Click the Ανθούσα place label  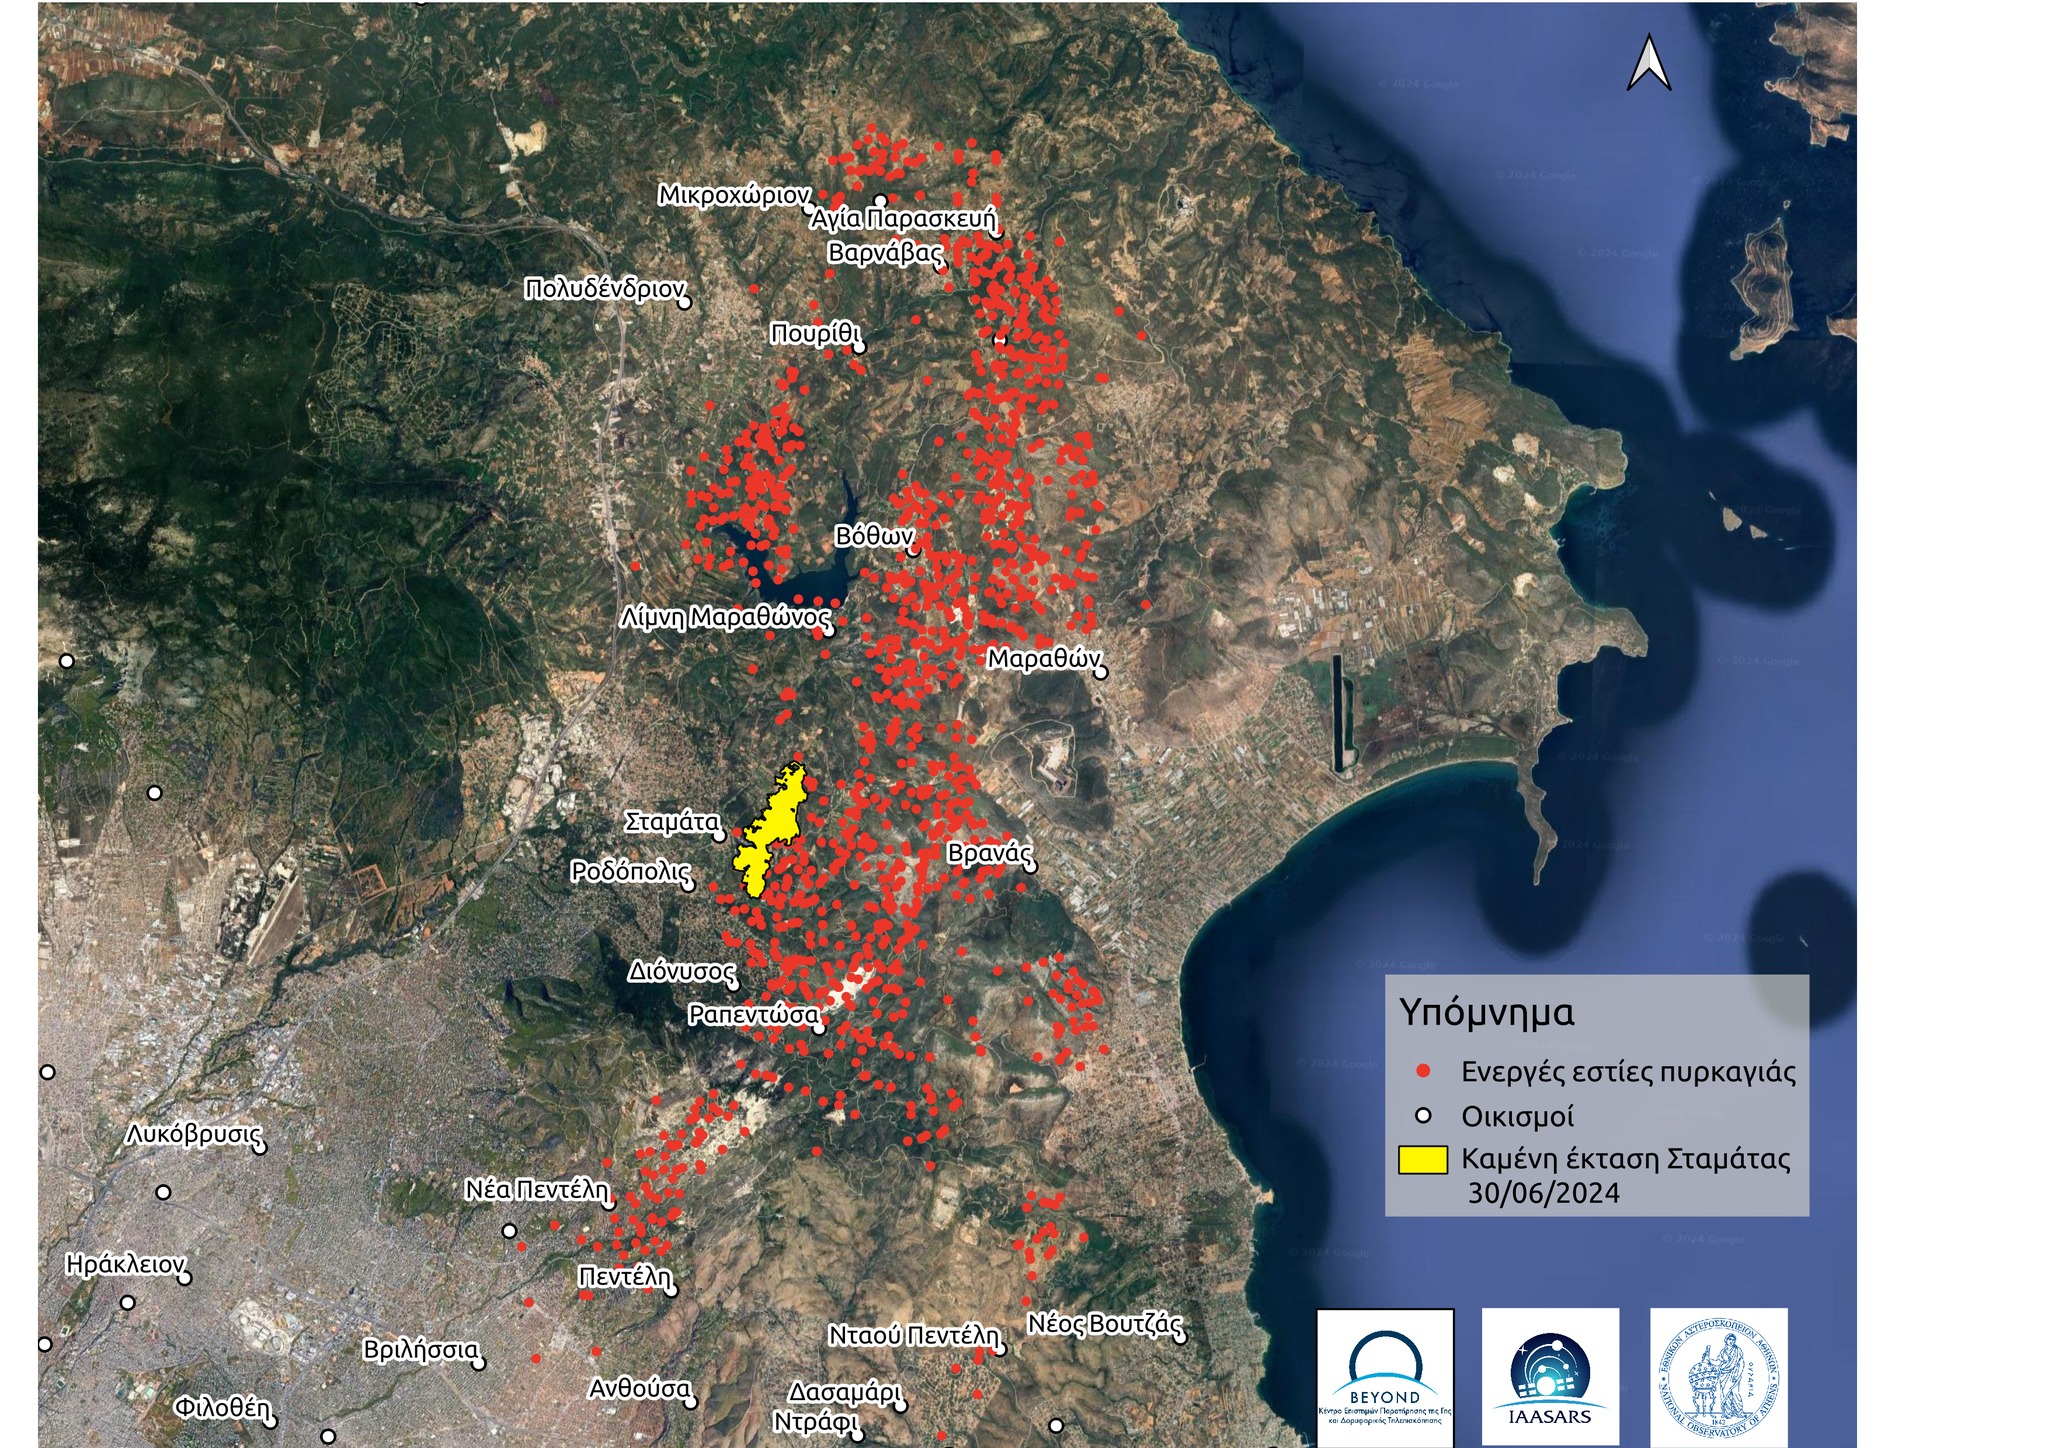pyautogui.click(x=640, y=1389)
